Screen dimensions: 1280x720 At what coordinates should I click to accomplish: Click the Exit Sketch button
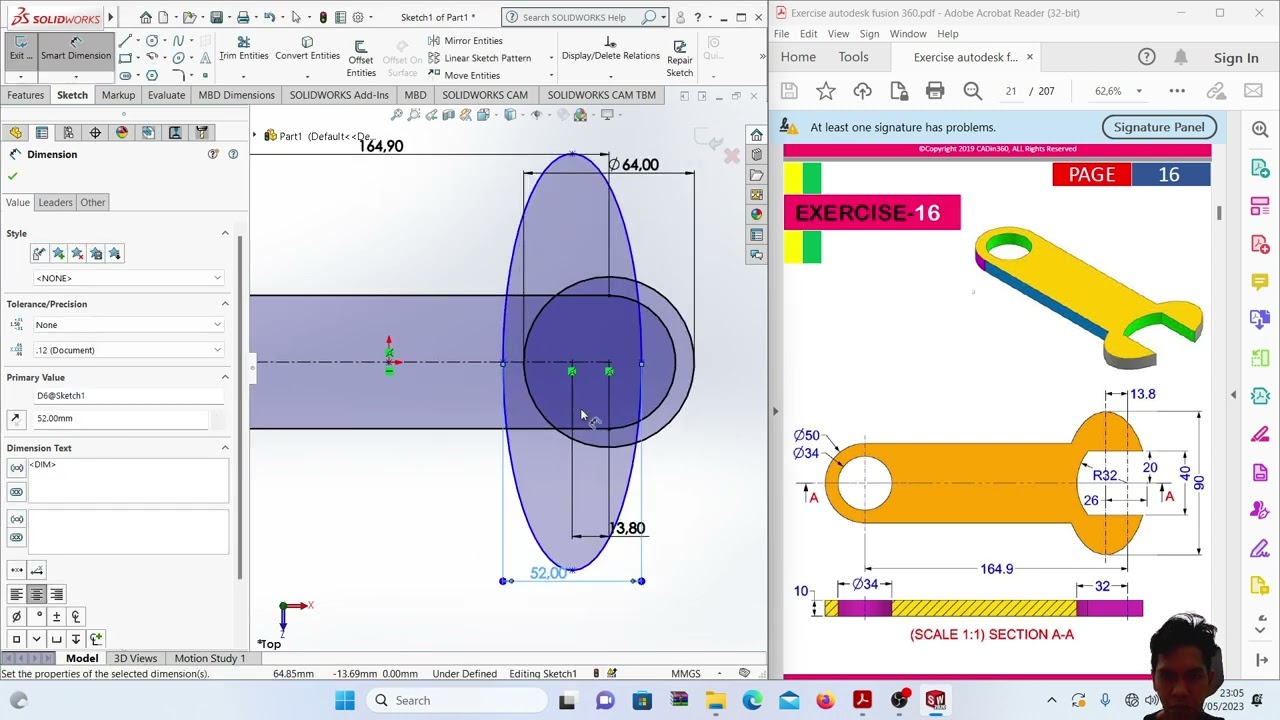click(x=20, y=49)
